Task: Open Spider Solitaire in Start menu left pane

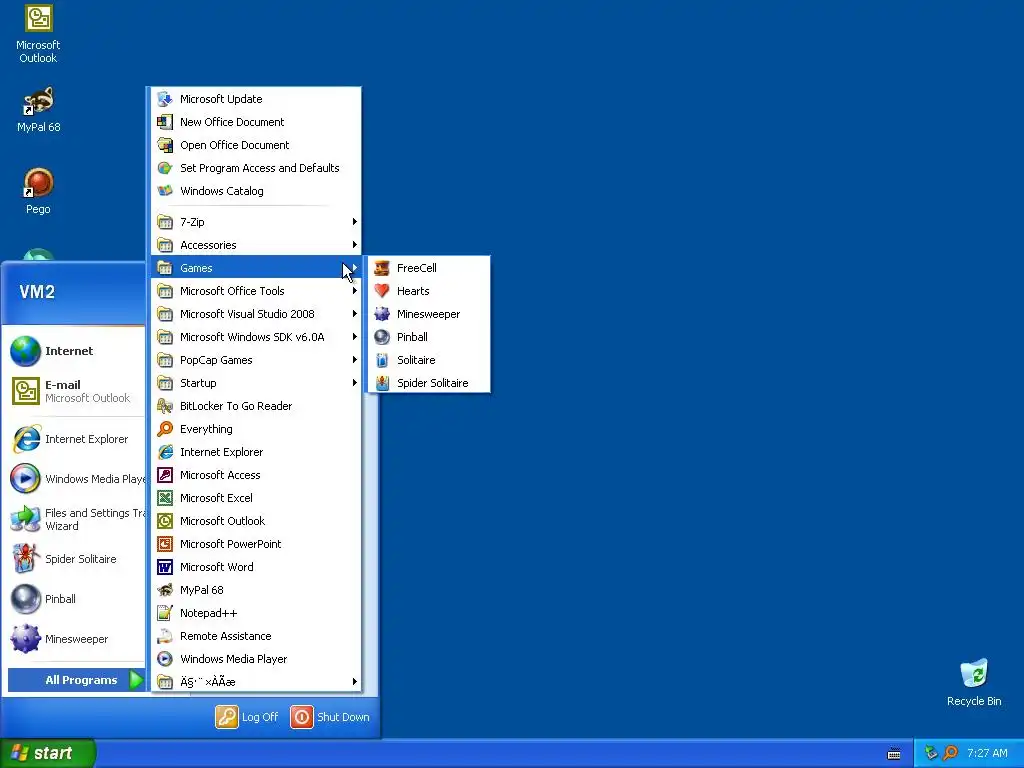Action: pos(75,559)
